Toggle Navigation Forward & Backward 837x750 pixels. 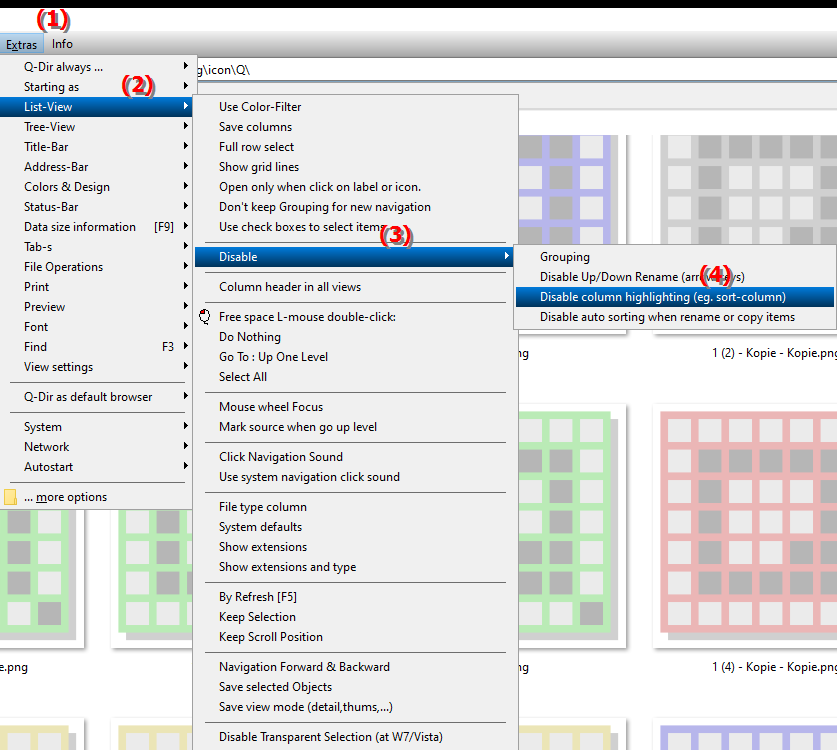click(x=356, y=667)
